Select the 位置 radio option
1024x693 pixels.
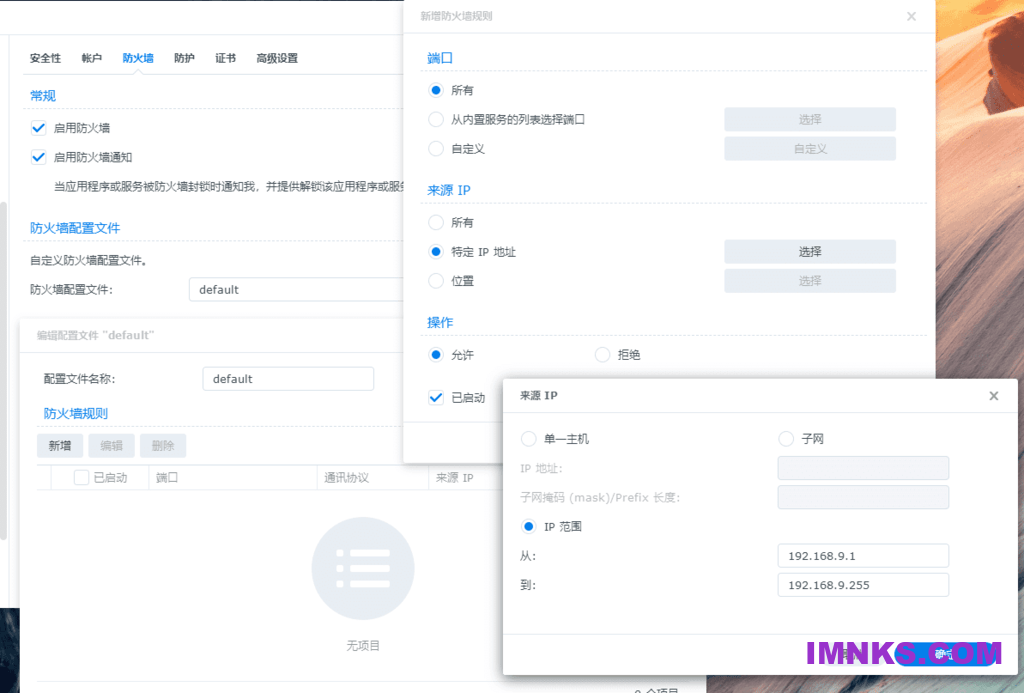(436, 281)
